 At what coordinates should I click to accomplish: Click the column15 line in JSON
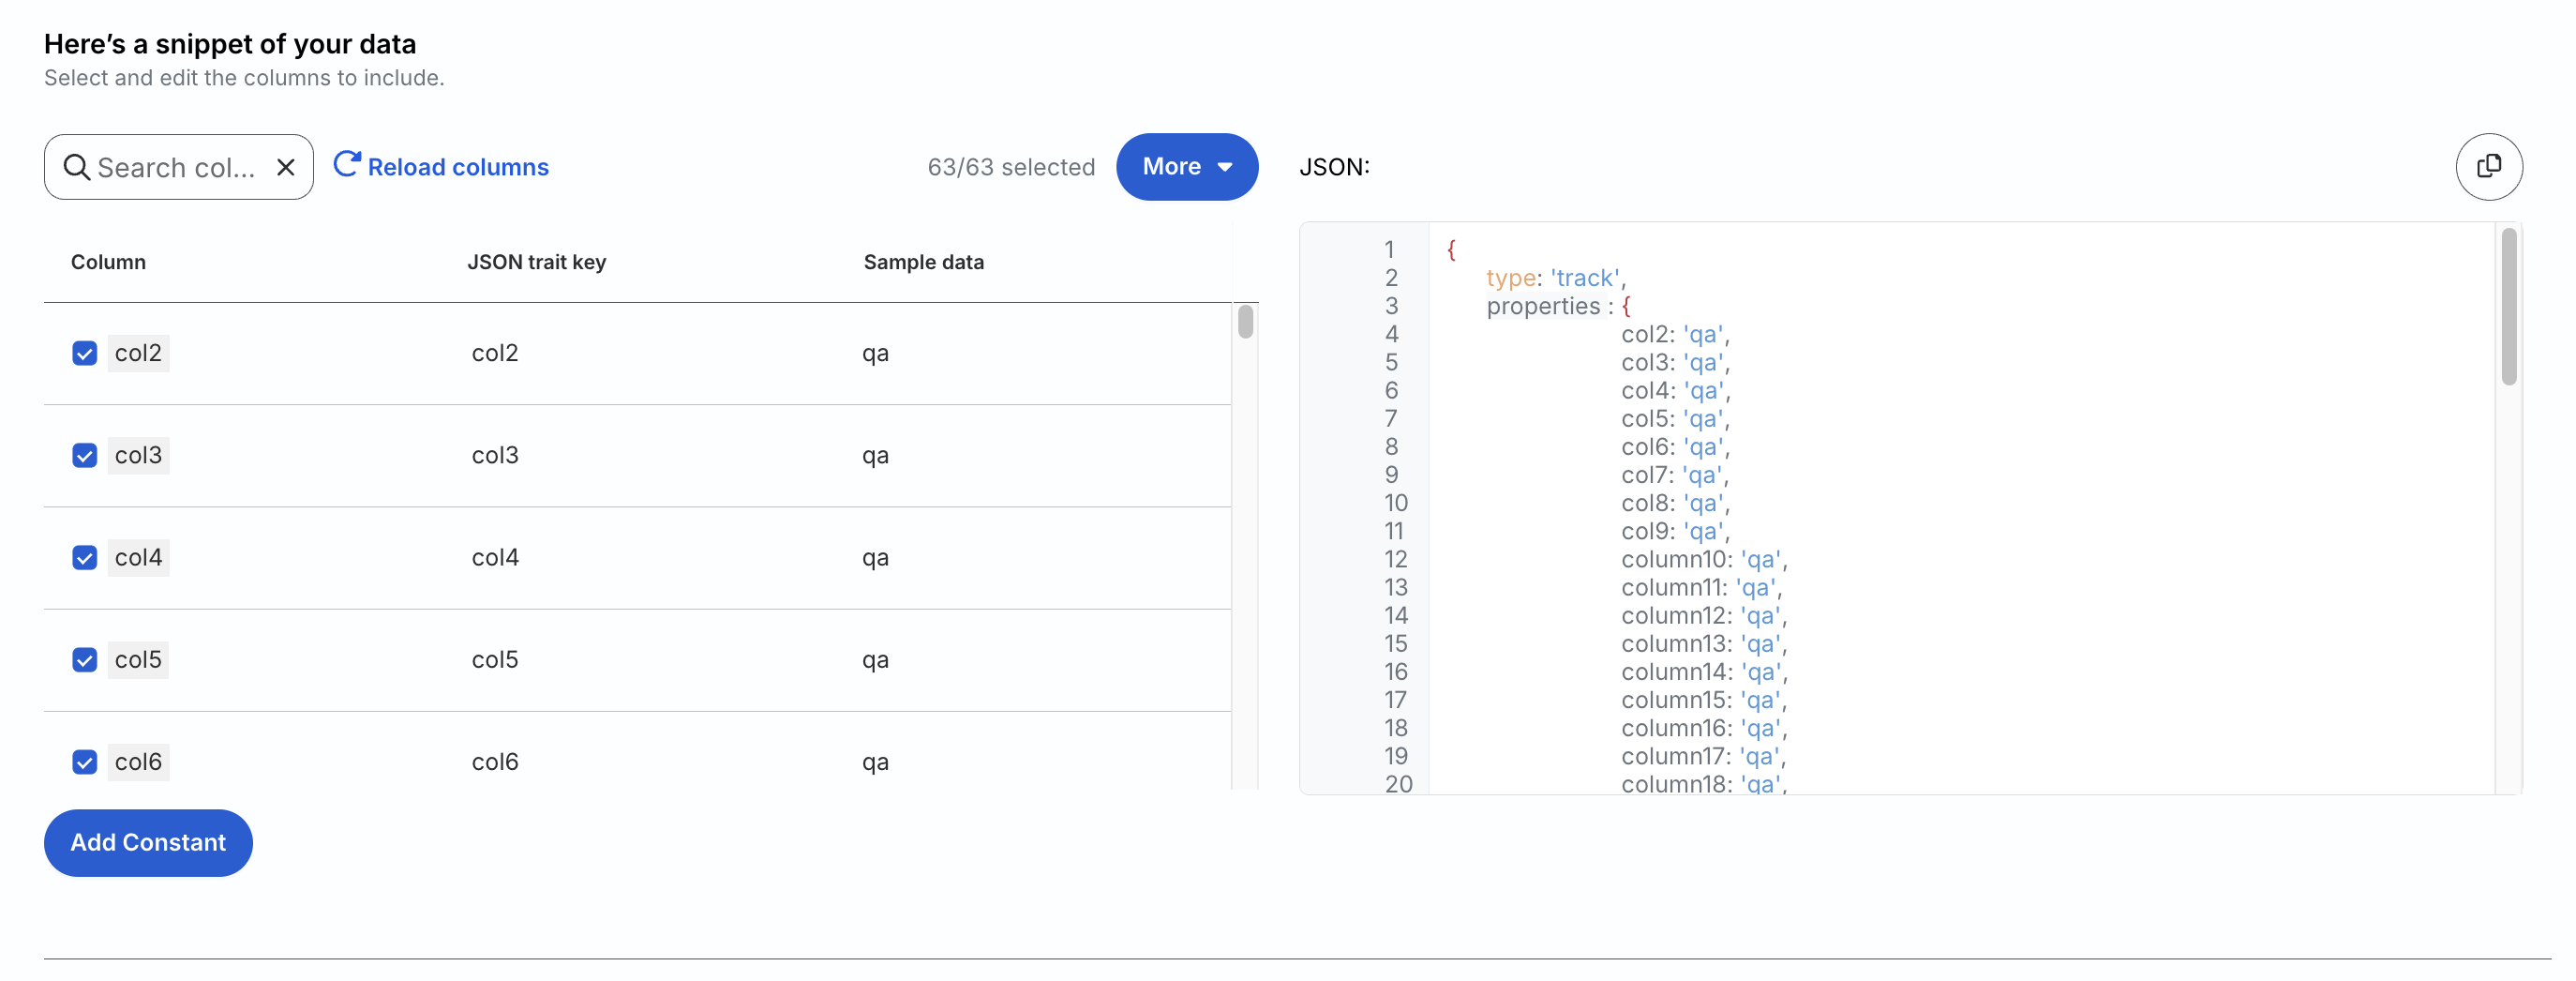coord(1703,700)
